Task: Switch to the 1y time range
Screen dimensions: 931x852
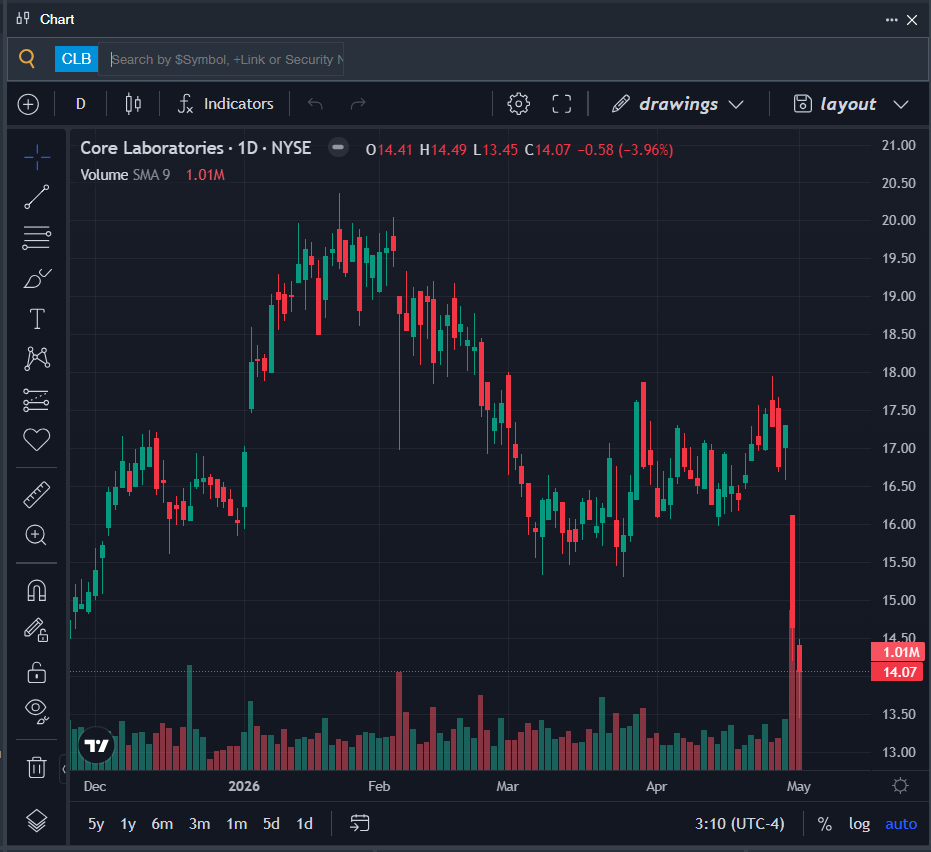Action: click(128, 824)
